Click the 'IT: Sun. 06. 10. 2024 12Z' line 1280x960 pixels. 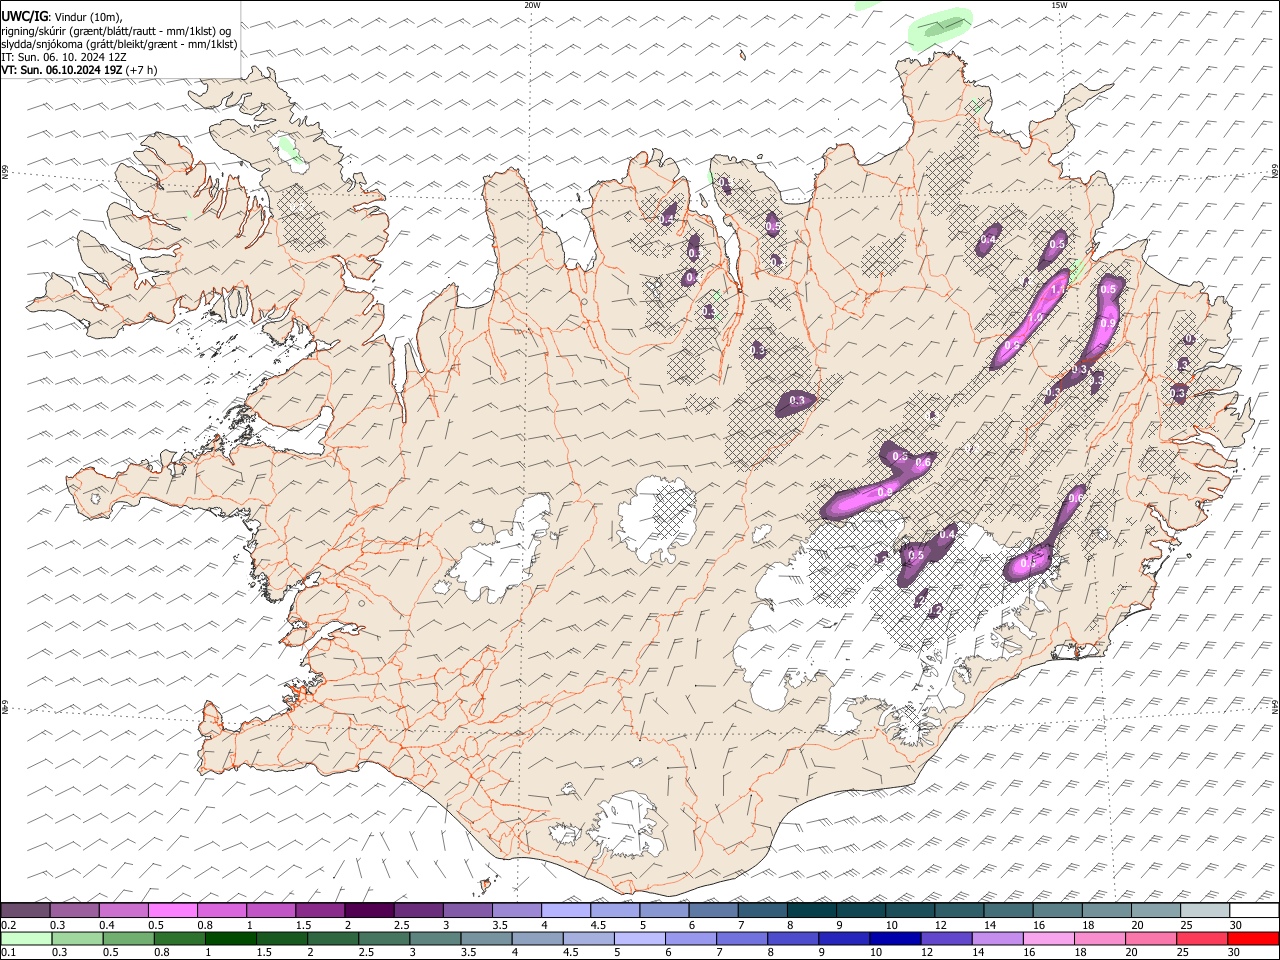(x=63, y=57)
